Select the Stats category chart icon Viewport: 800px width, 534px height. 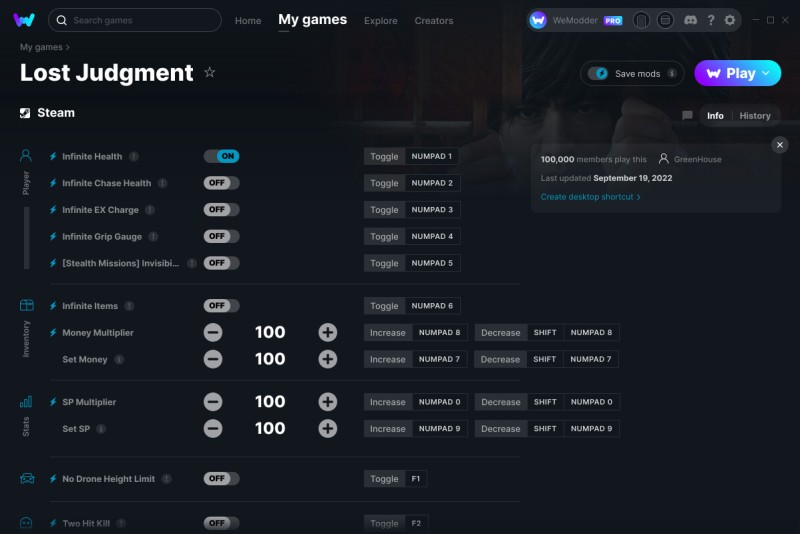26,402
